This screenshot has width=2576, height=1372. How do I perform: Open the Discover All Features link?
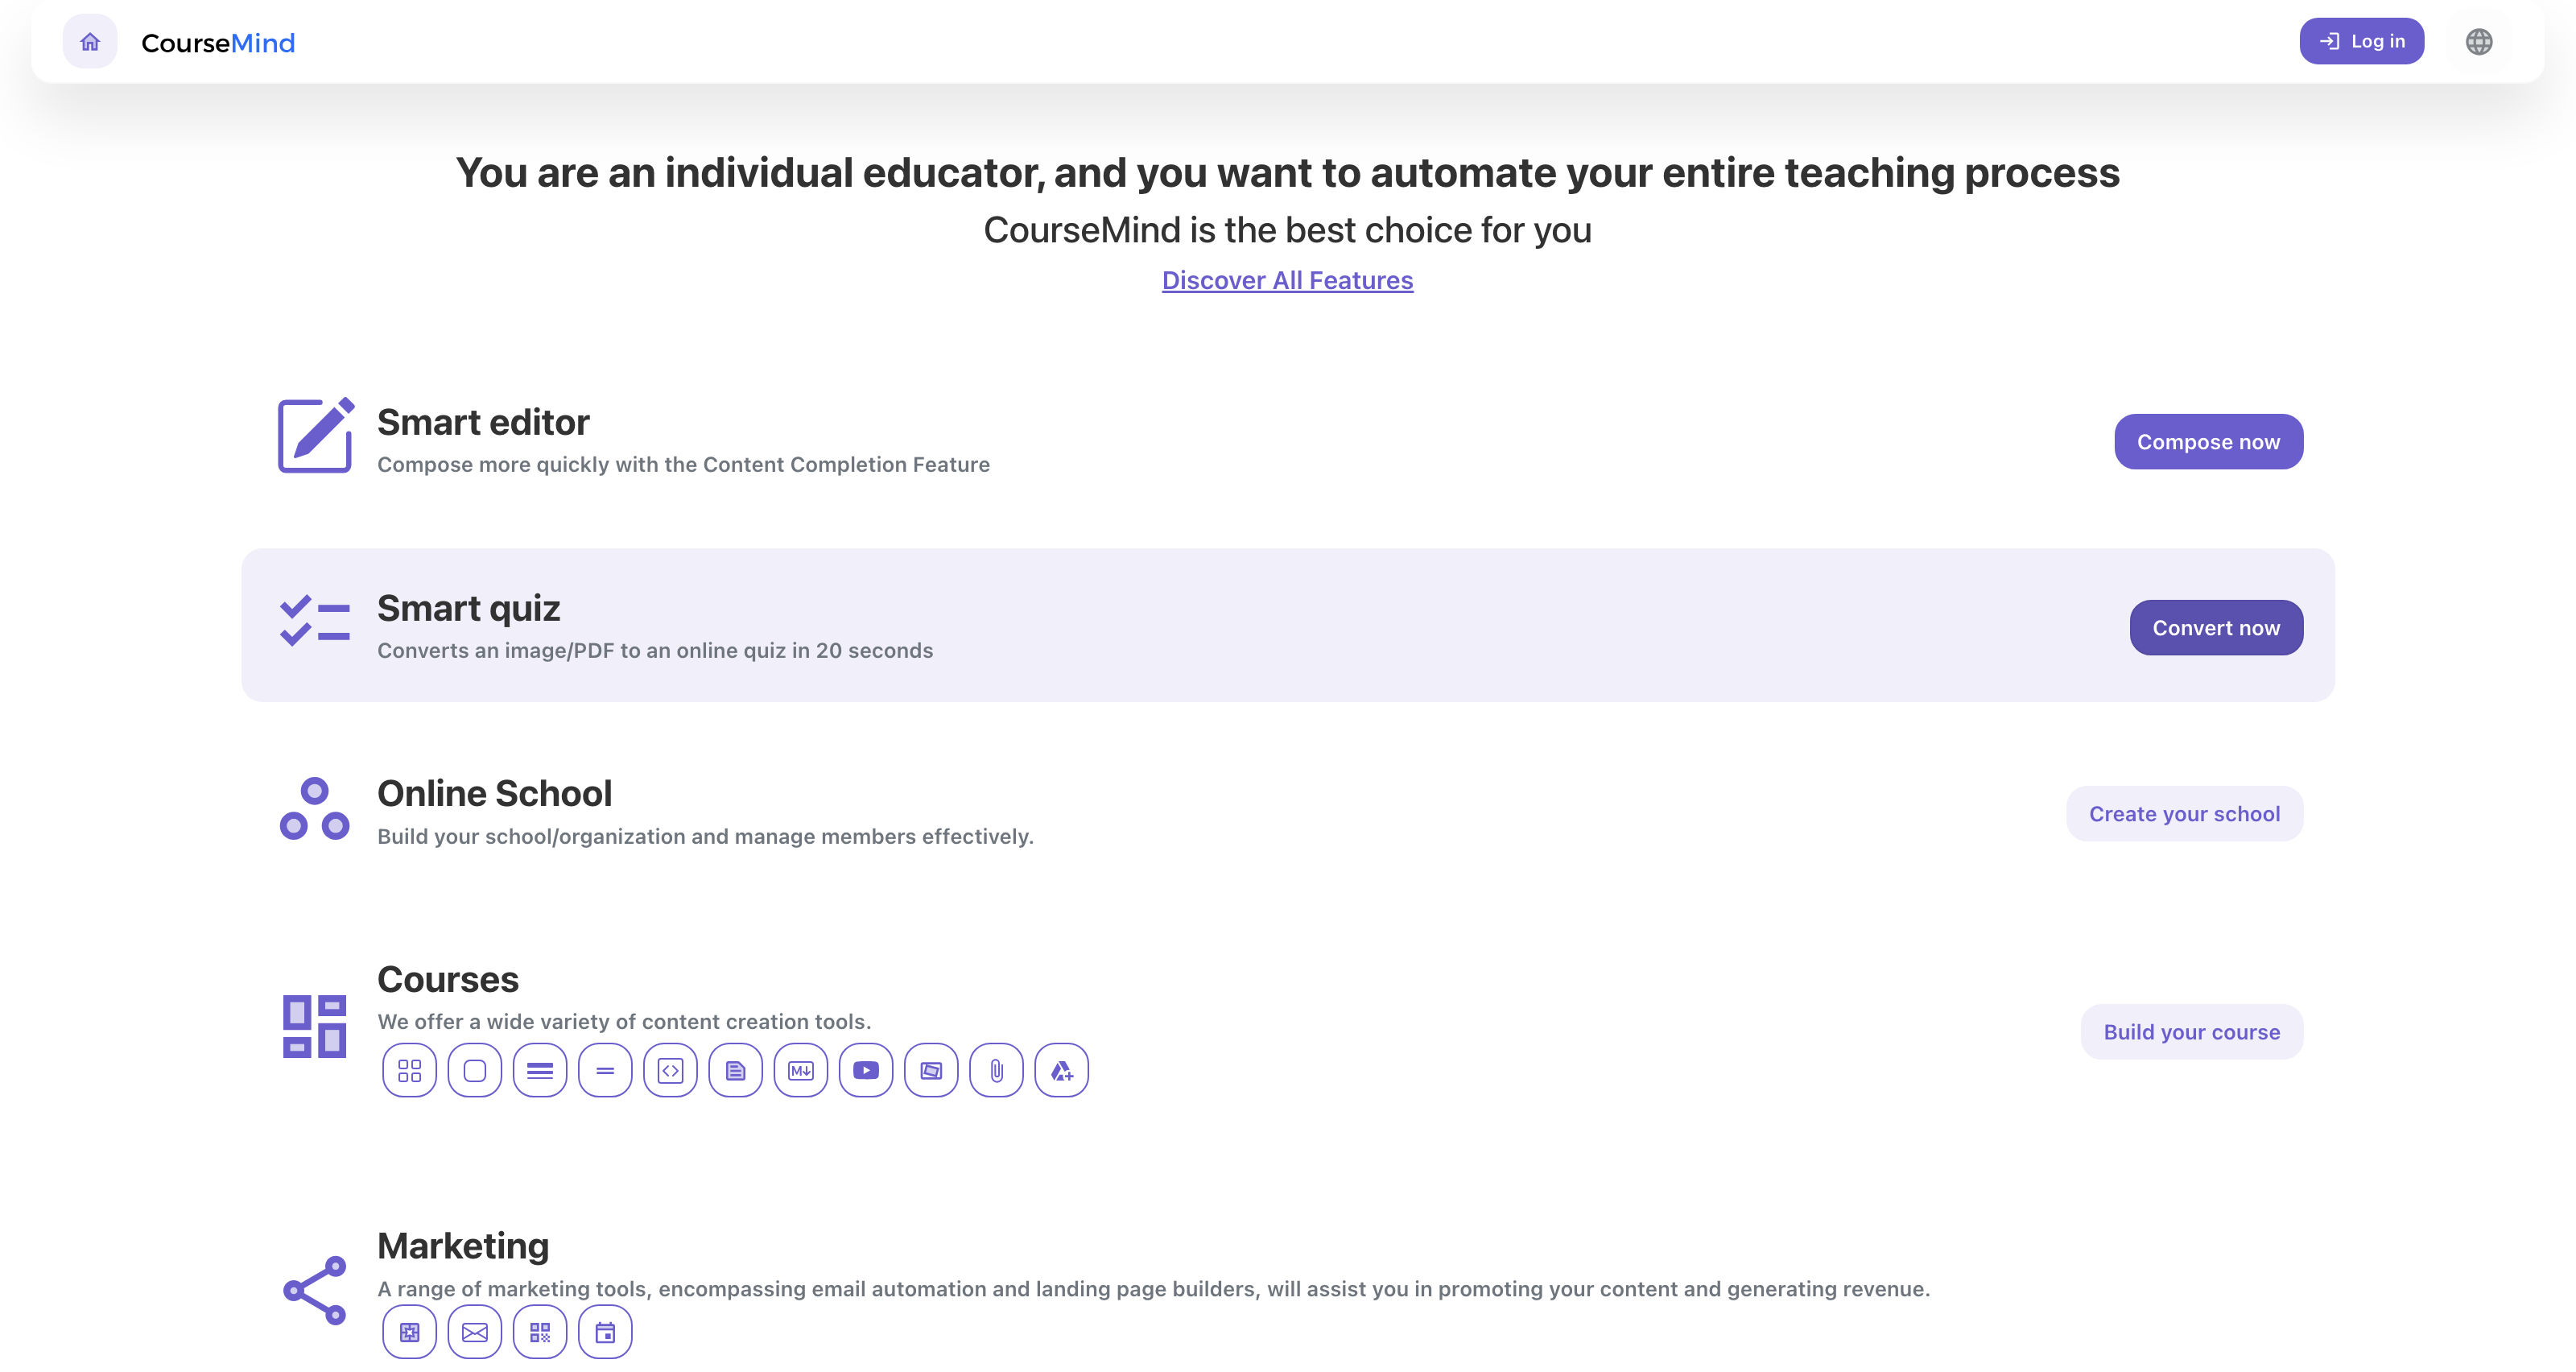pos(1287,280)
